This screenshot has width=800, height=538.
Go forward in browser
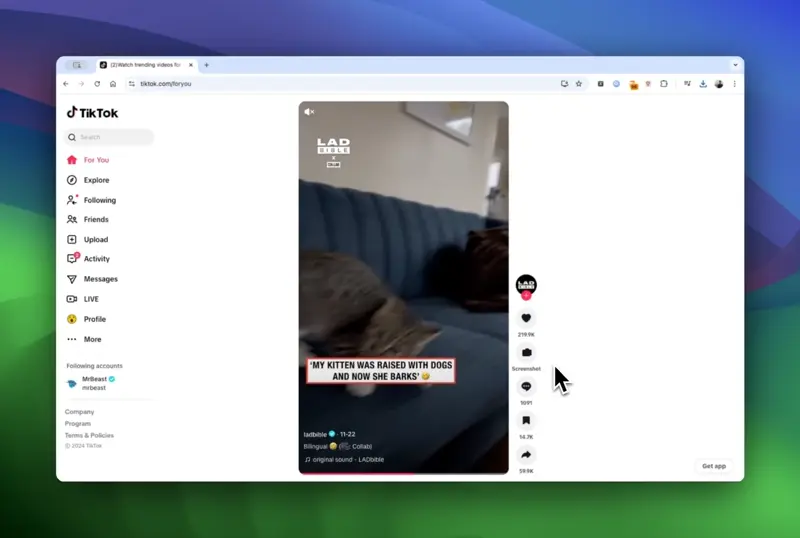click(81, 84)
